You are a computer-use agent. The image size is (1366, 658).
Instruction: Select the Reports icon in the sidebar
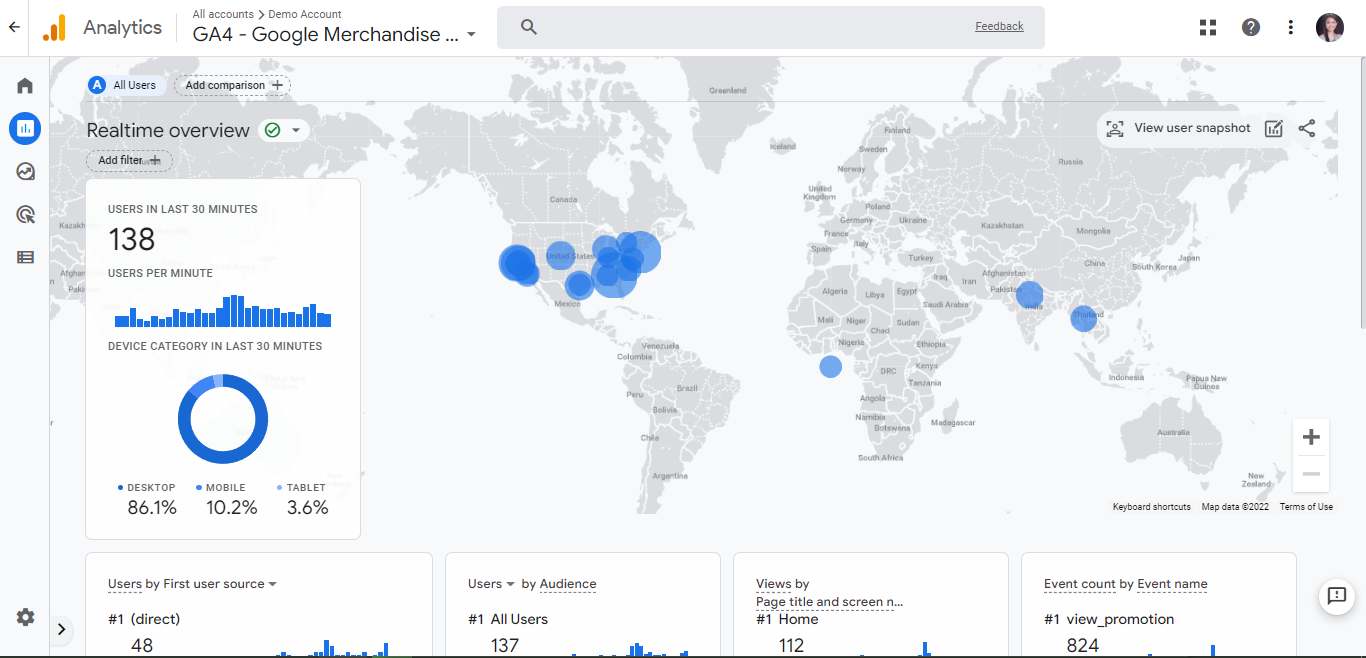click(24, 128)
